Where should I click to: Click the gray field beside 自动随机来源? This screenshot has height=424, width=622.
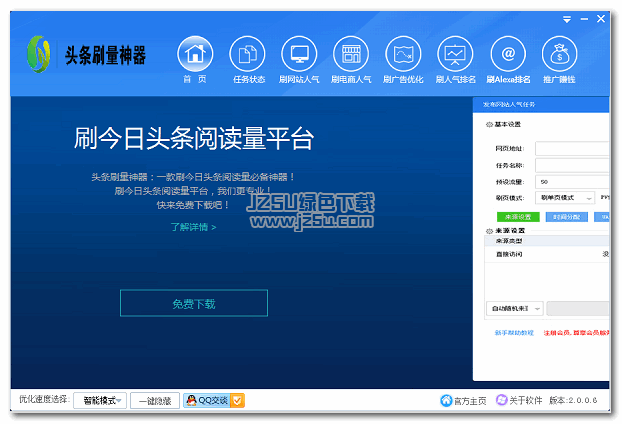coord(578,309)
